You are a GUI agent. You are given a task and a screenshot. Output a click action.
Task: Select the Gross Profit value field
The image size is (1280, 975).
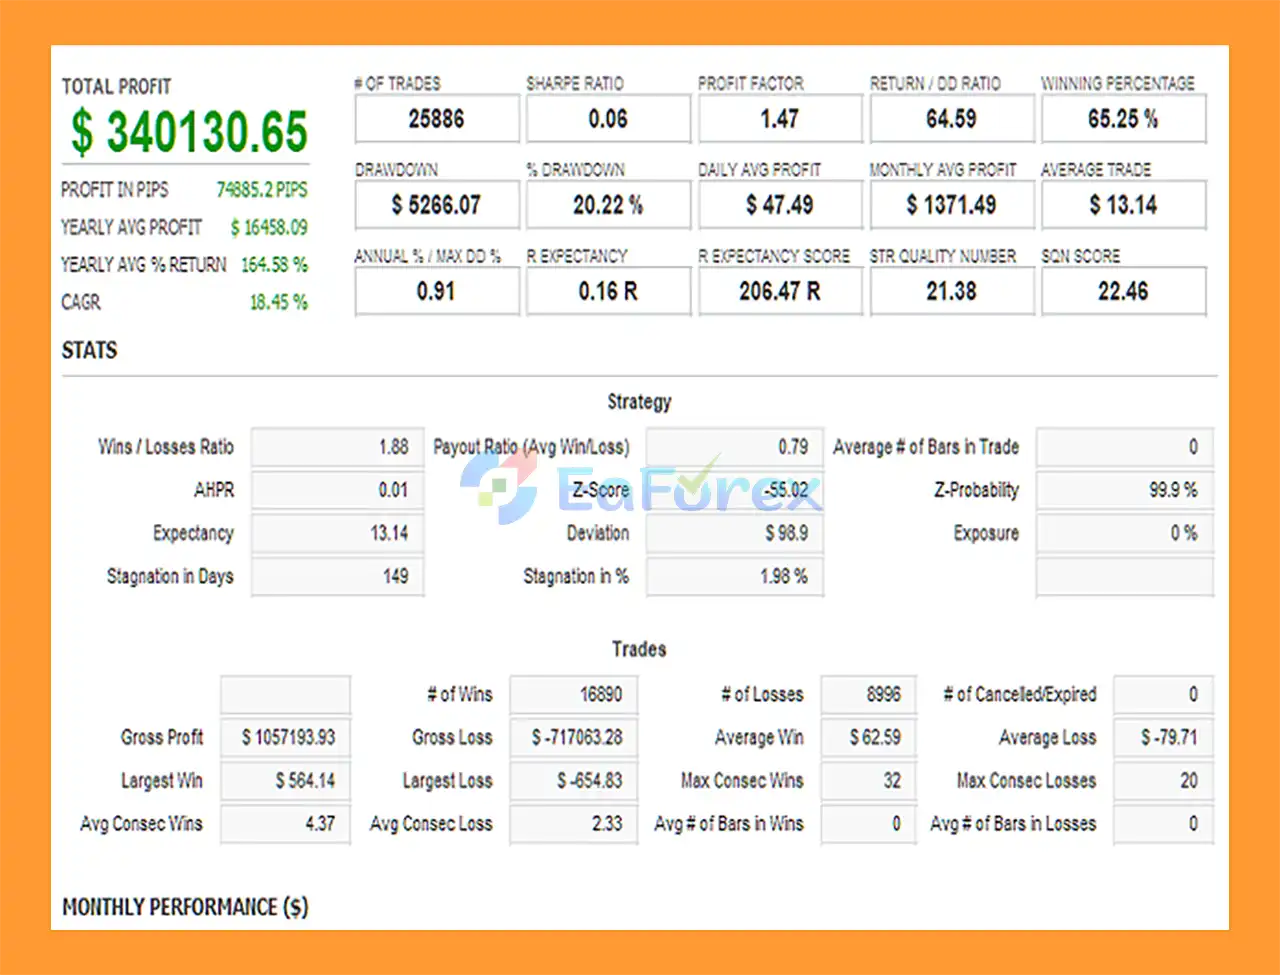coord(285,738)
